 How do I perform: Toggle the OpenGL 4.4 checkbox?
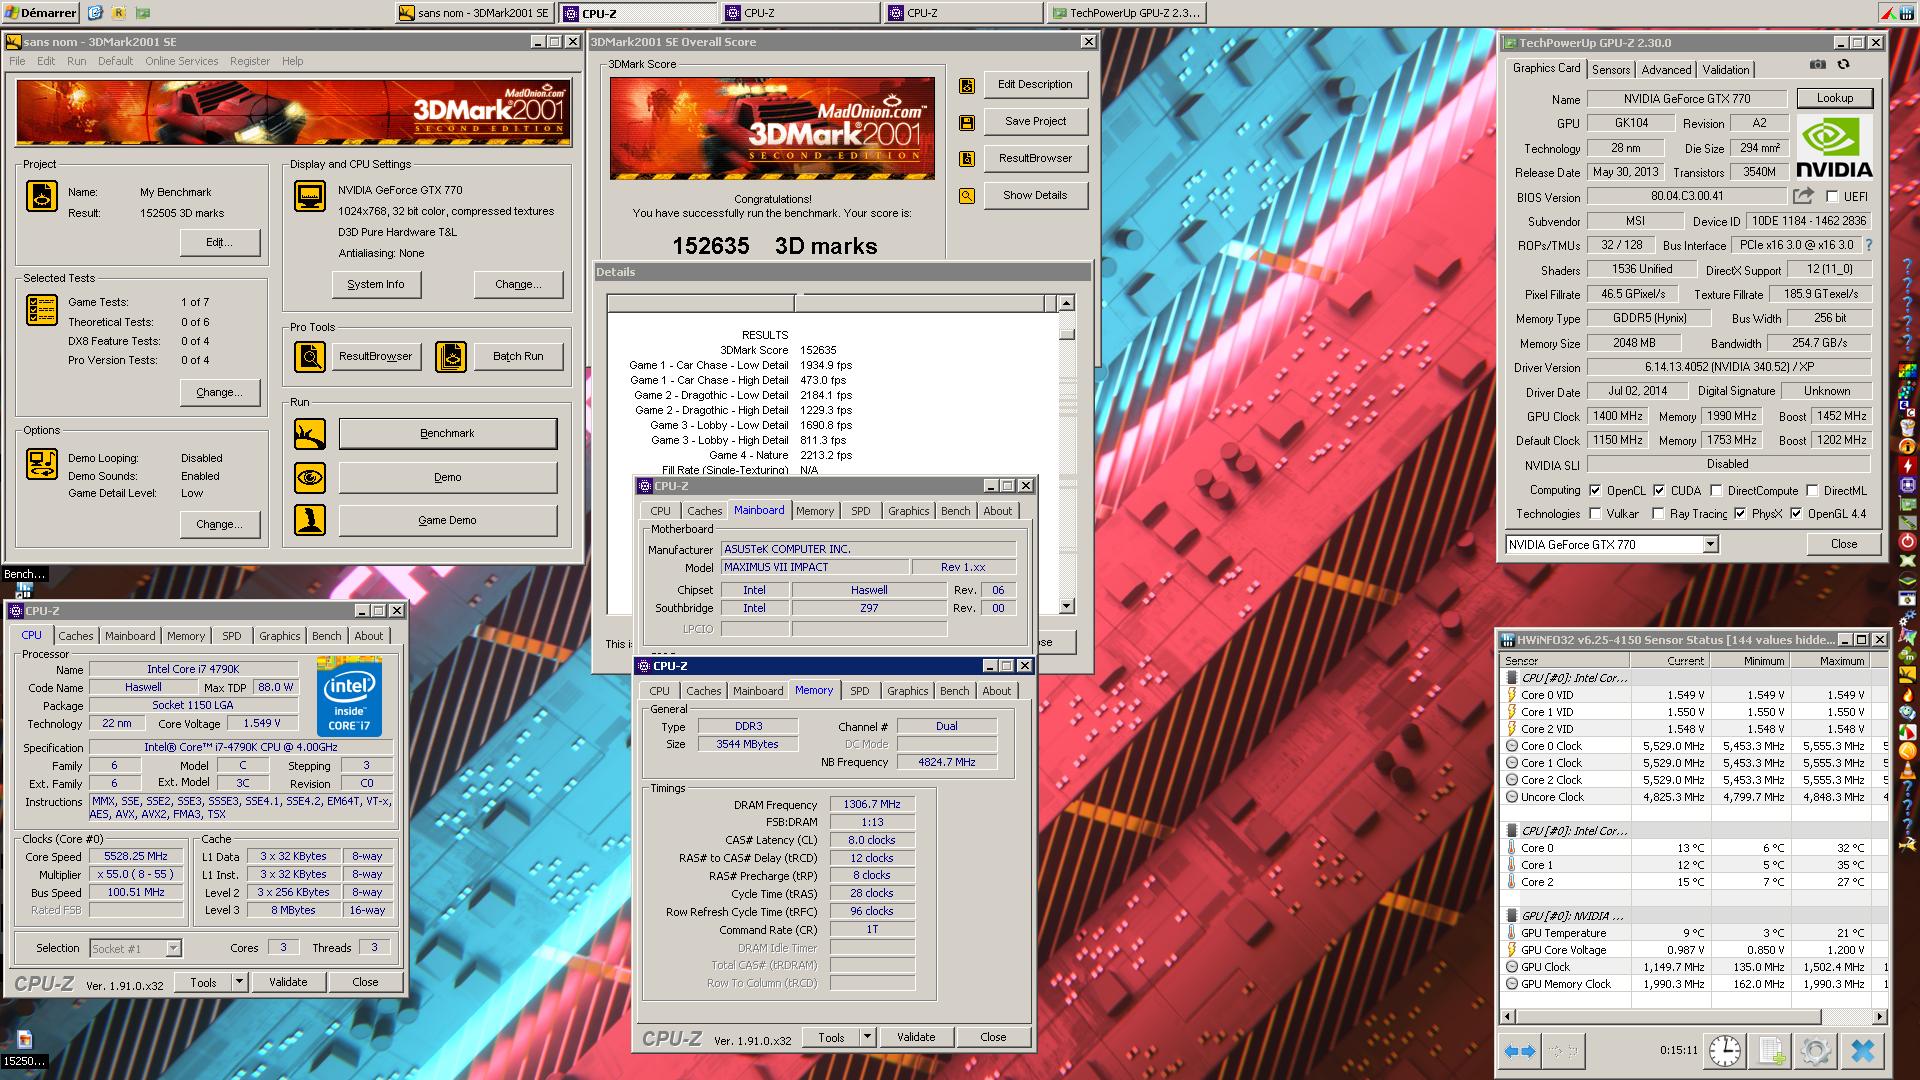[1796, 513]
